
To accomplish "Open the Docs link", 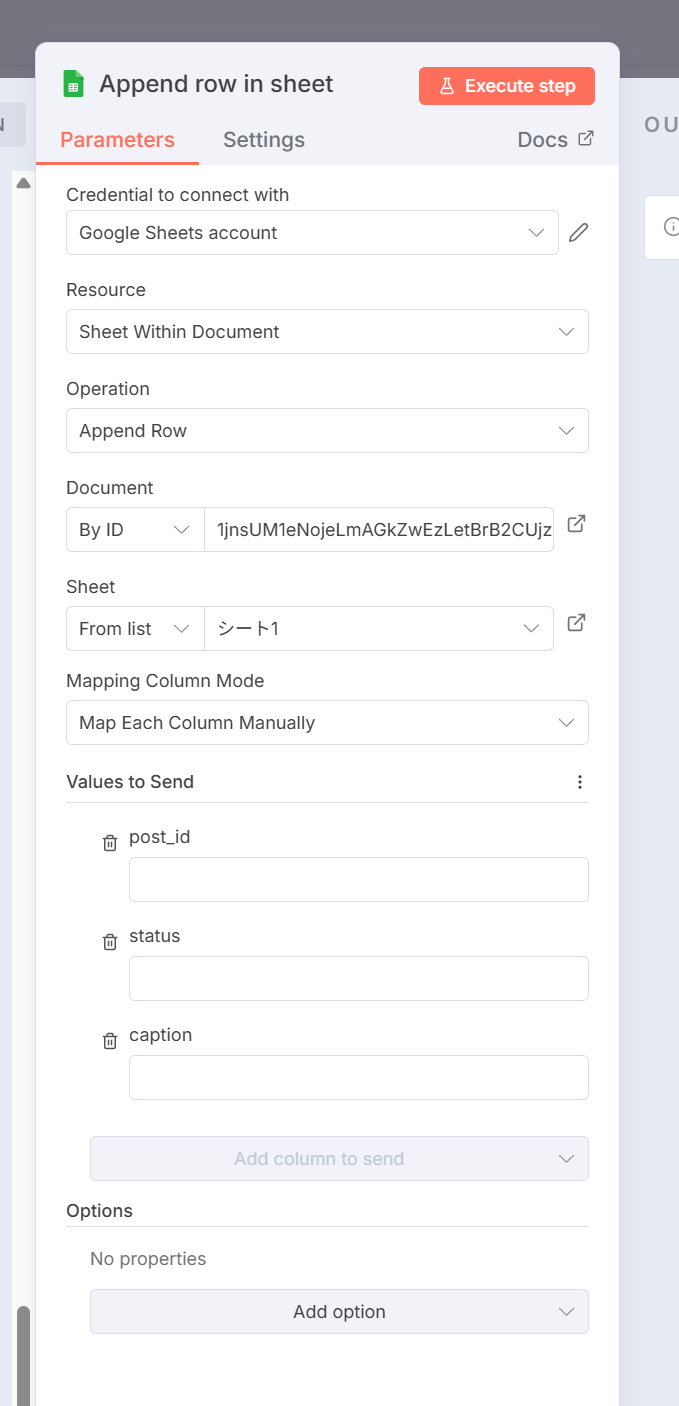I will pyautogui.click(x=555, y=140).
